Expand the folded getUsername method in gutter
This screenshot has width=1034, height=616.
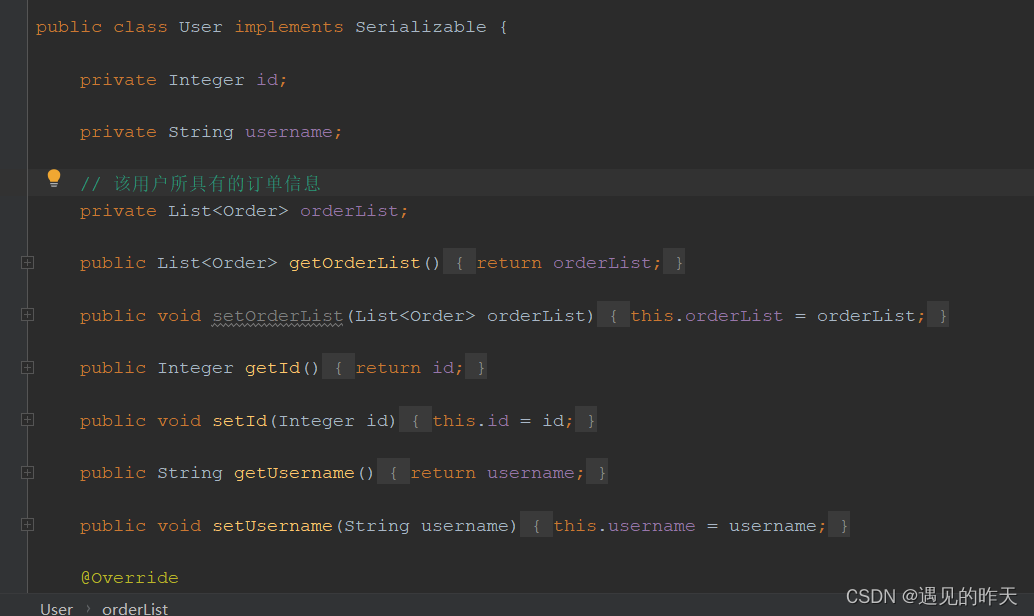click(28, 472)
